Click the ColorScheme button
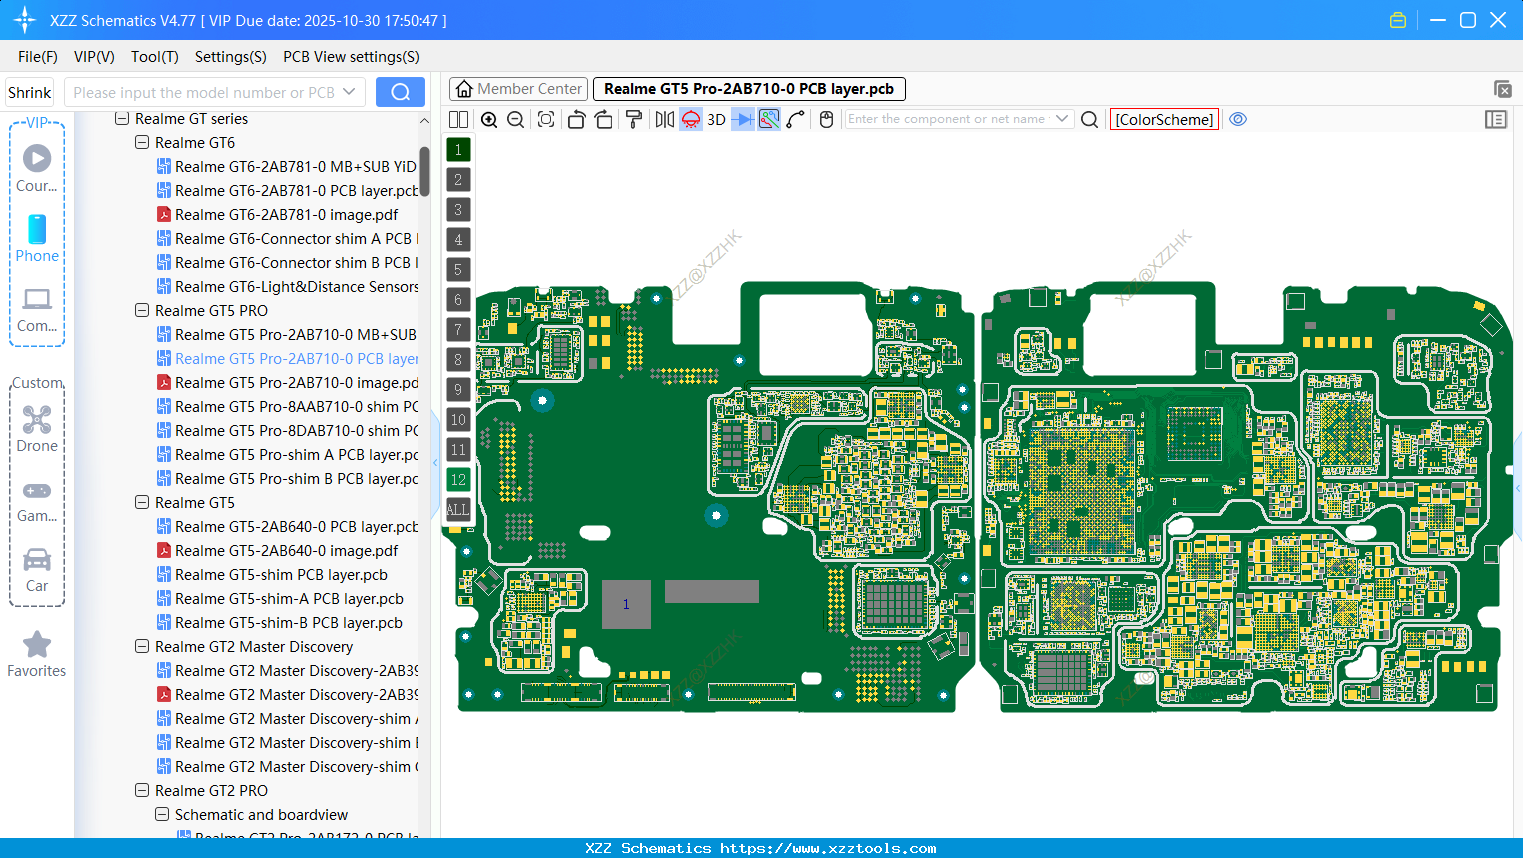Image resolution: width=1523 pixels, height=858 pixels. tap(1164, 119)
